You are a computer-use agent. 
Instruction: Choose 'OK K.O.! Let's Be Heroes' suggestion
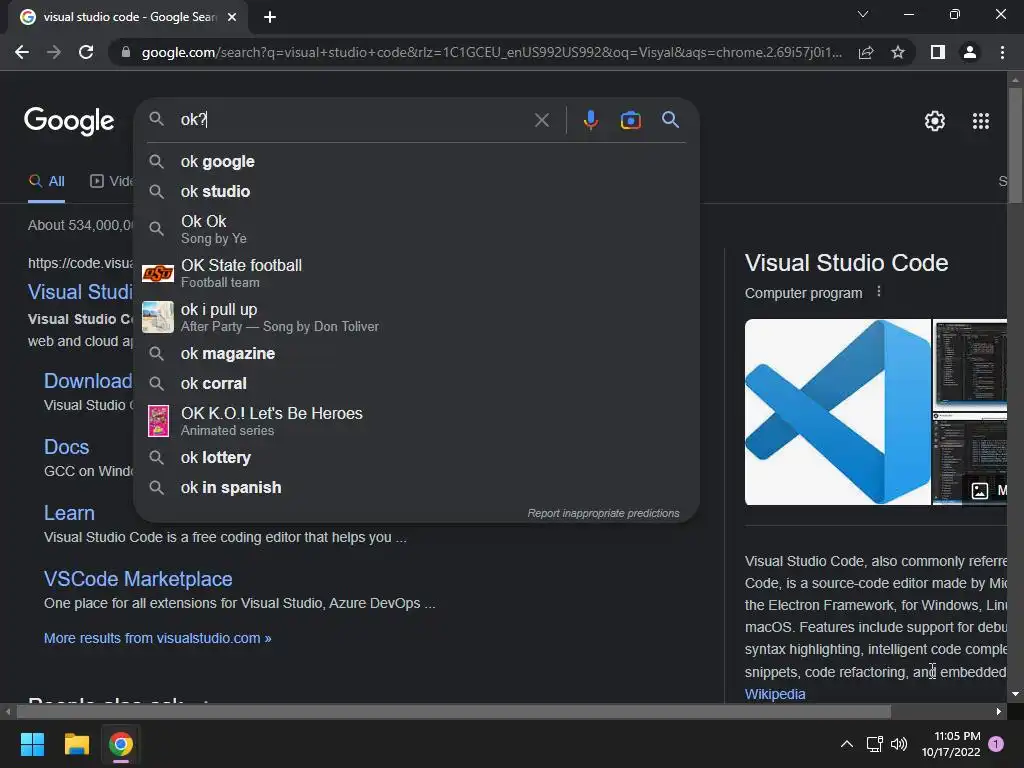pos(416,421)
